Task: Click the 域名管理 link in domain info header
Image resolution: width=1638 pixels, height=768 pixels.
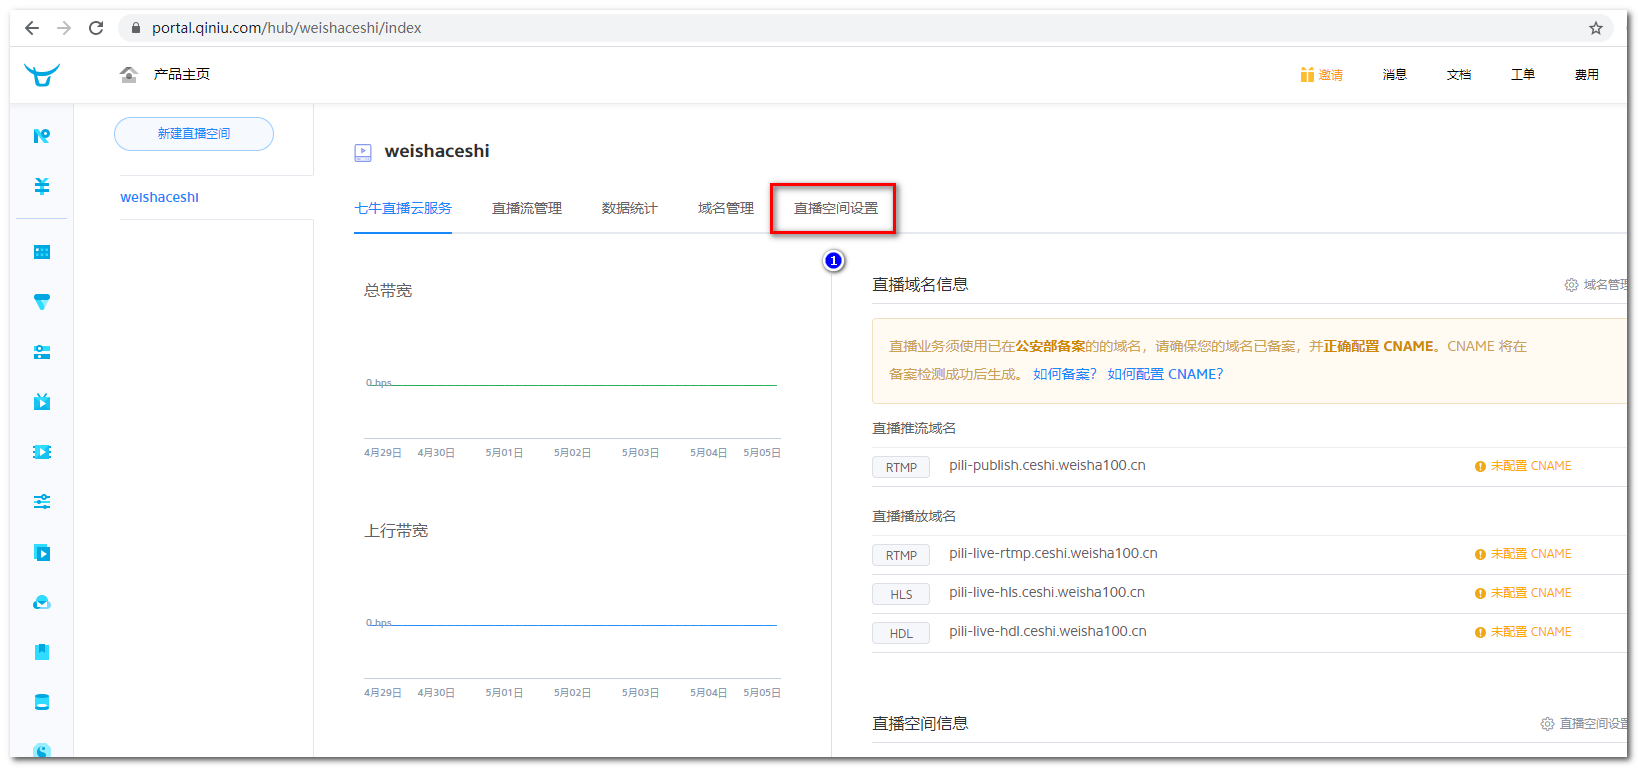Action: (1606, 285)
